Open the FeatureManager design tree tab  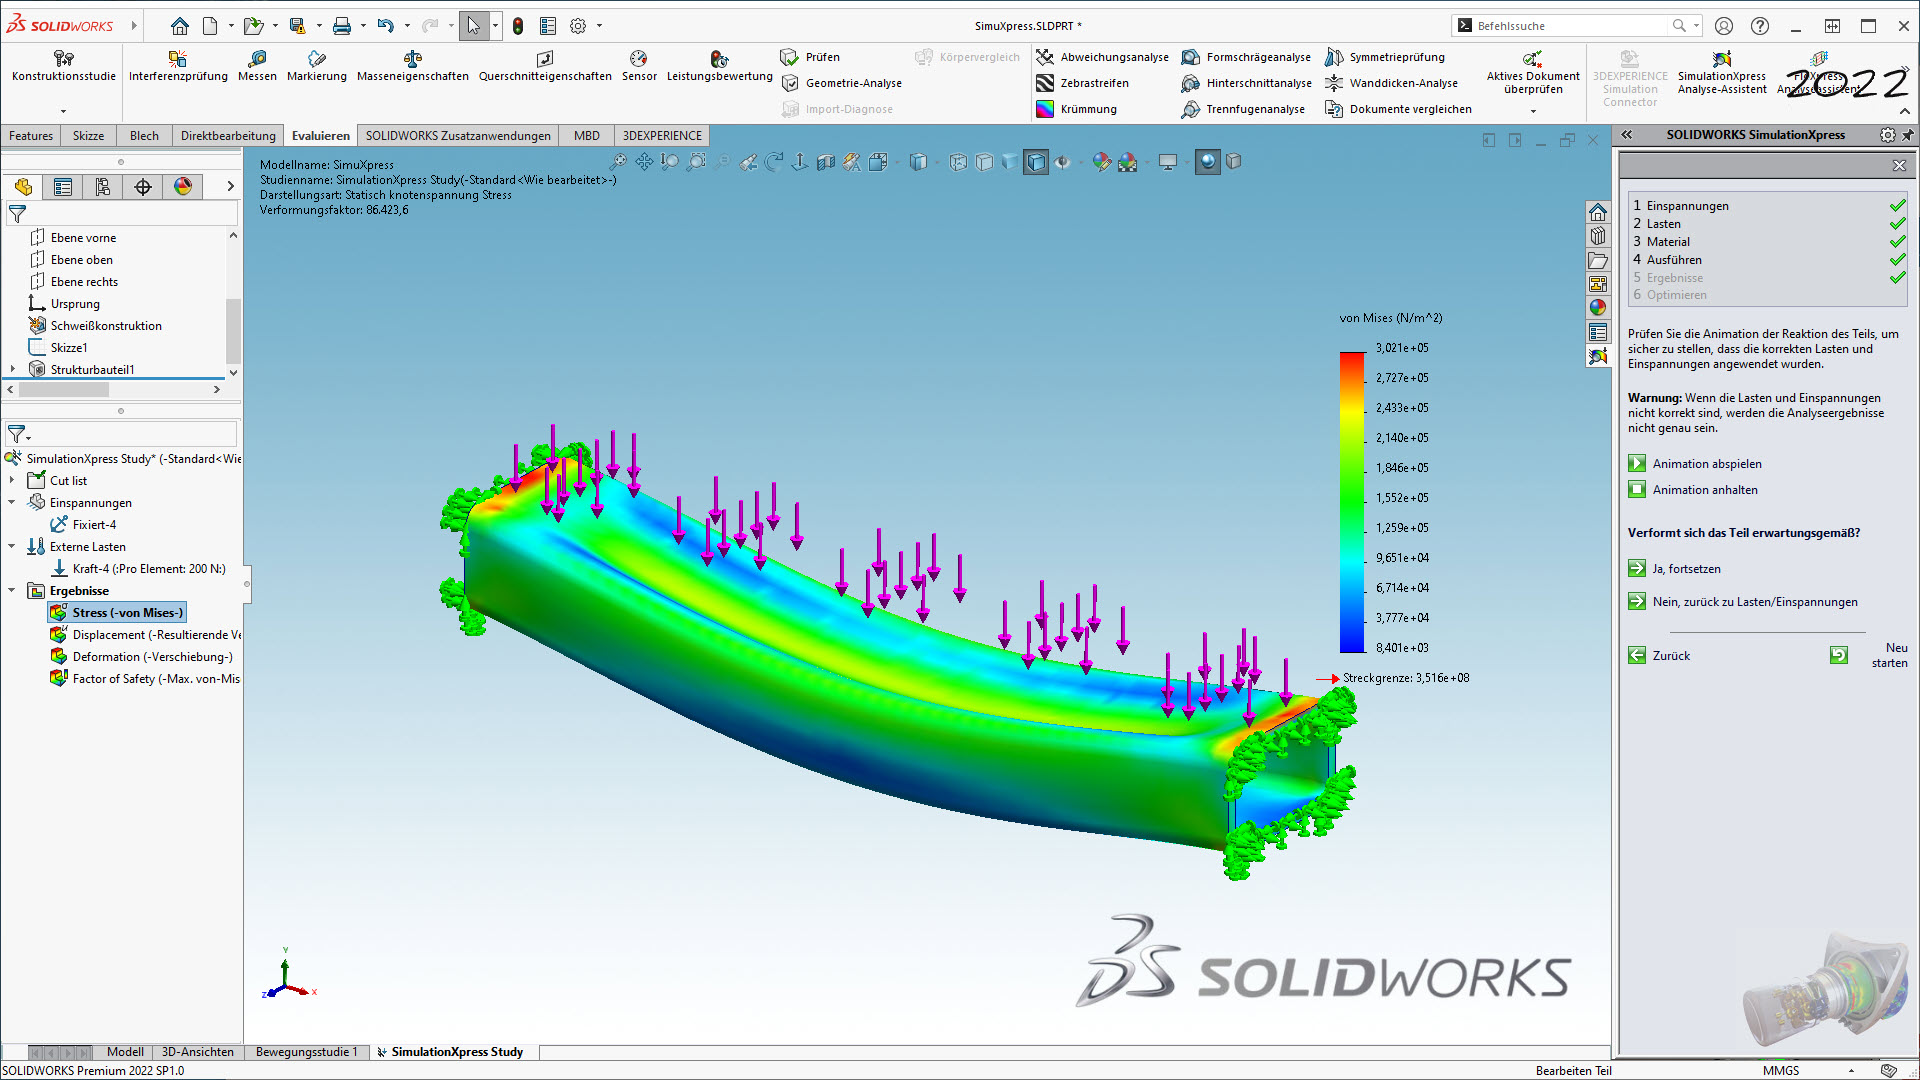click(x=23, y=187)
